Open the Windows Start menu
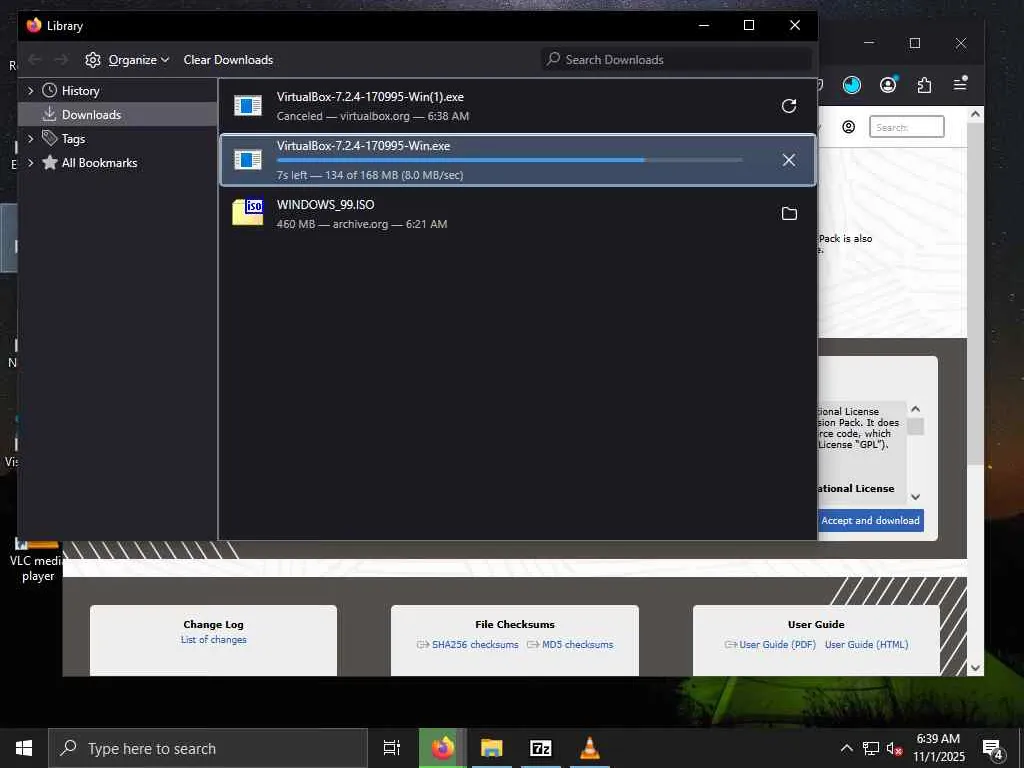 (x=24, y=748)
